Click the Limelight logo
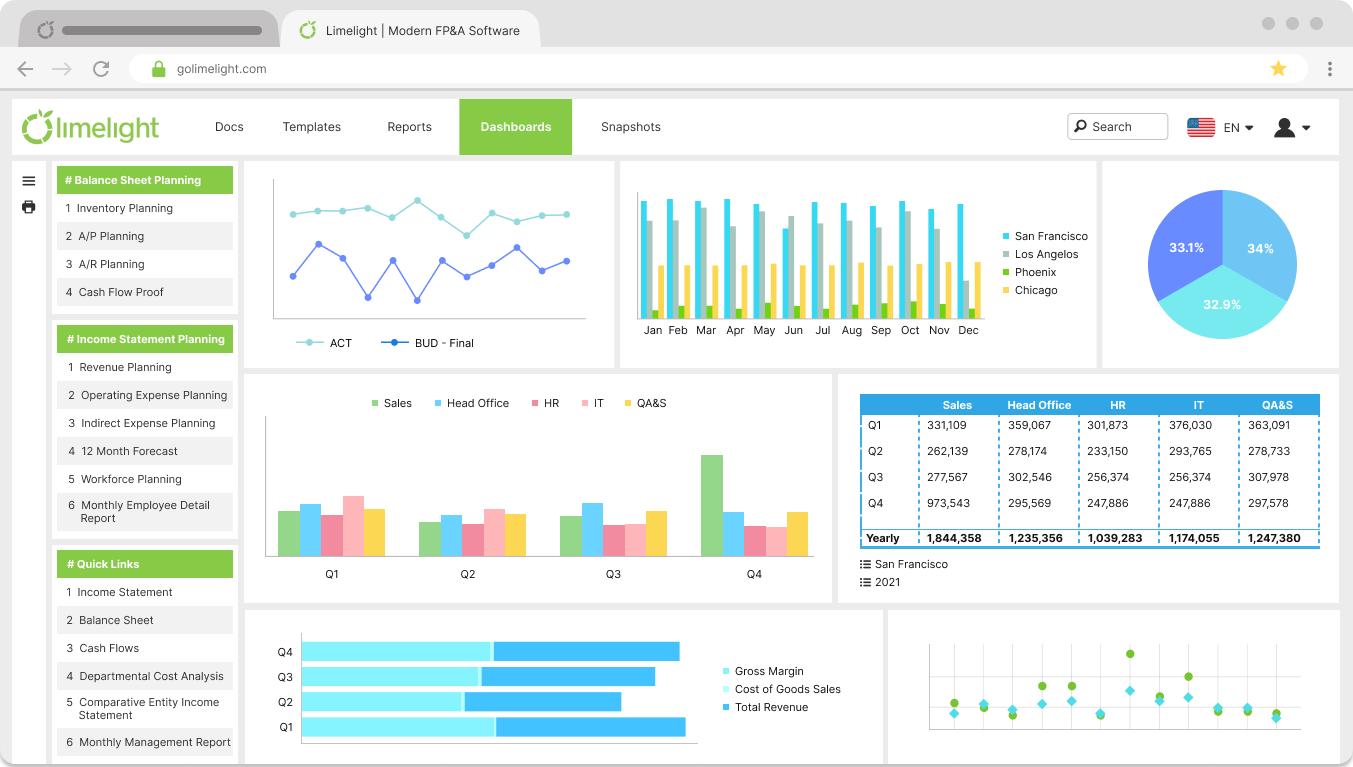Image resolution: width=1353 pixels, height=767 pixels. pos(89,126)
